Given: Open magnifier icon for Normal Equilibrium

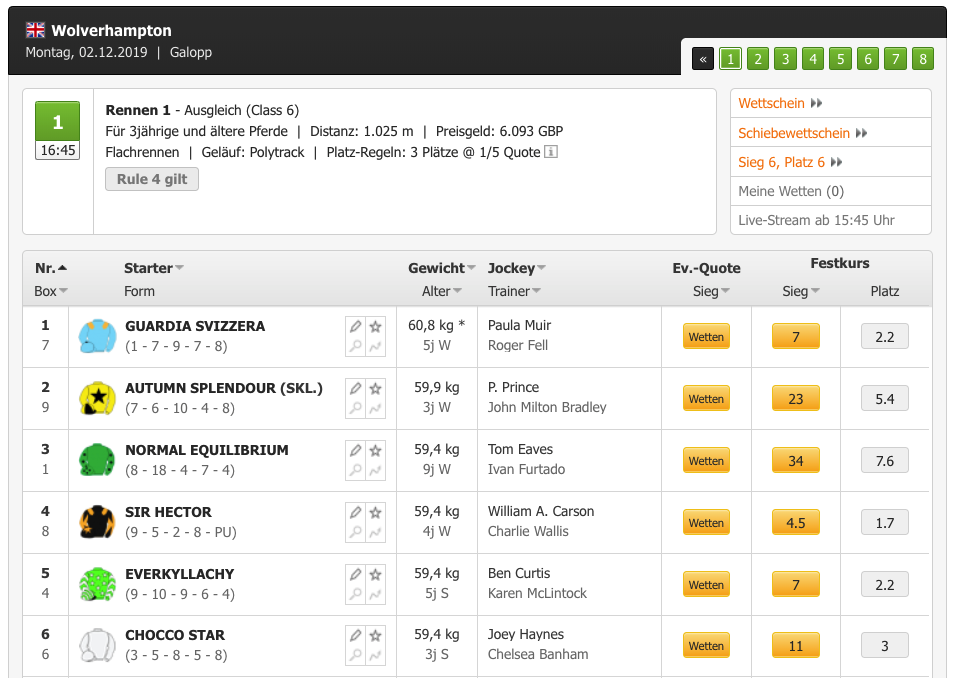Looking at the screenshot, I should tap(355, 471).
